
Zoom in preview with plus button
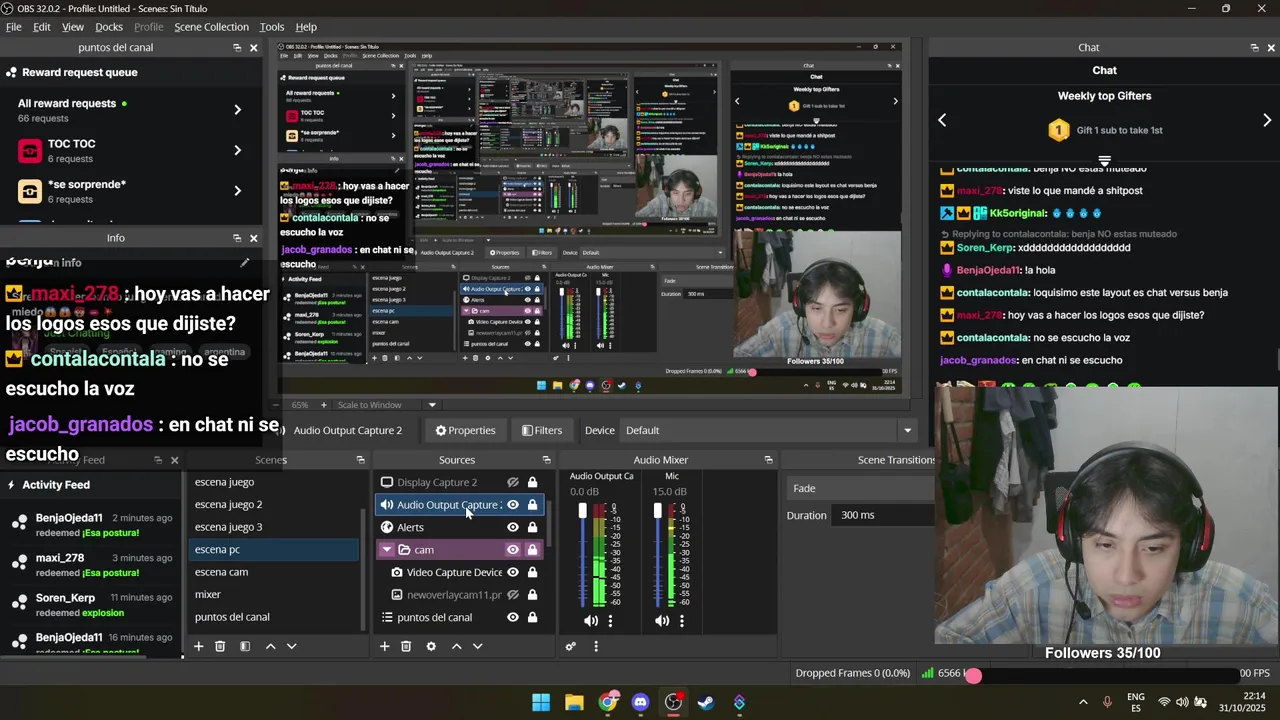point(323,405)
